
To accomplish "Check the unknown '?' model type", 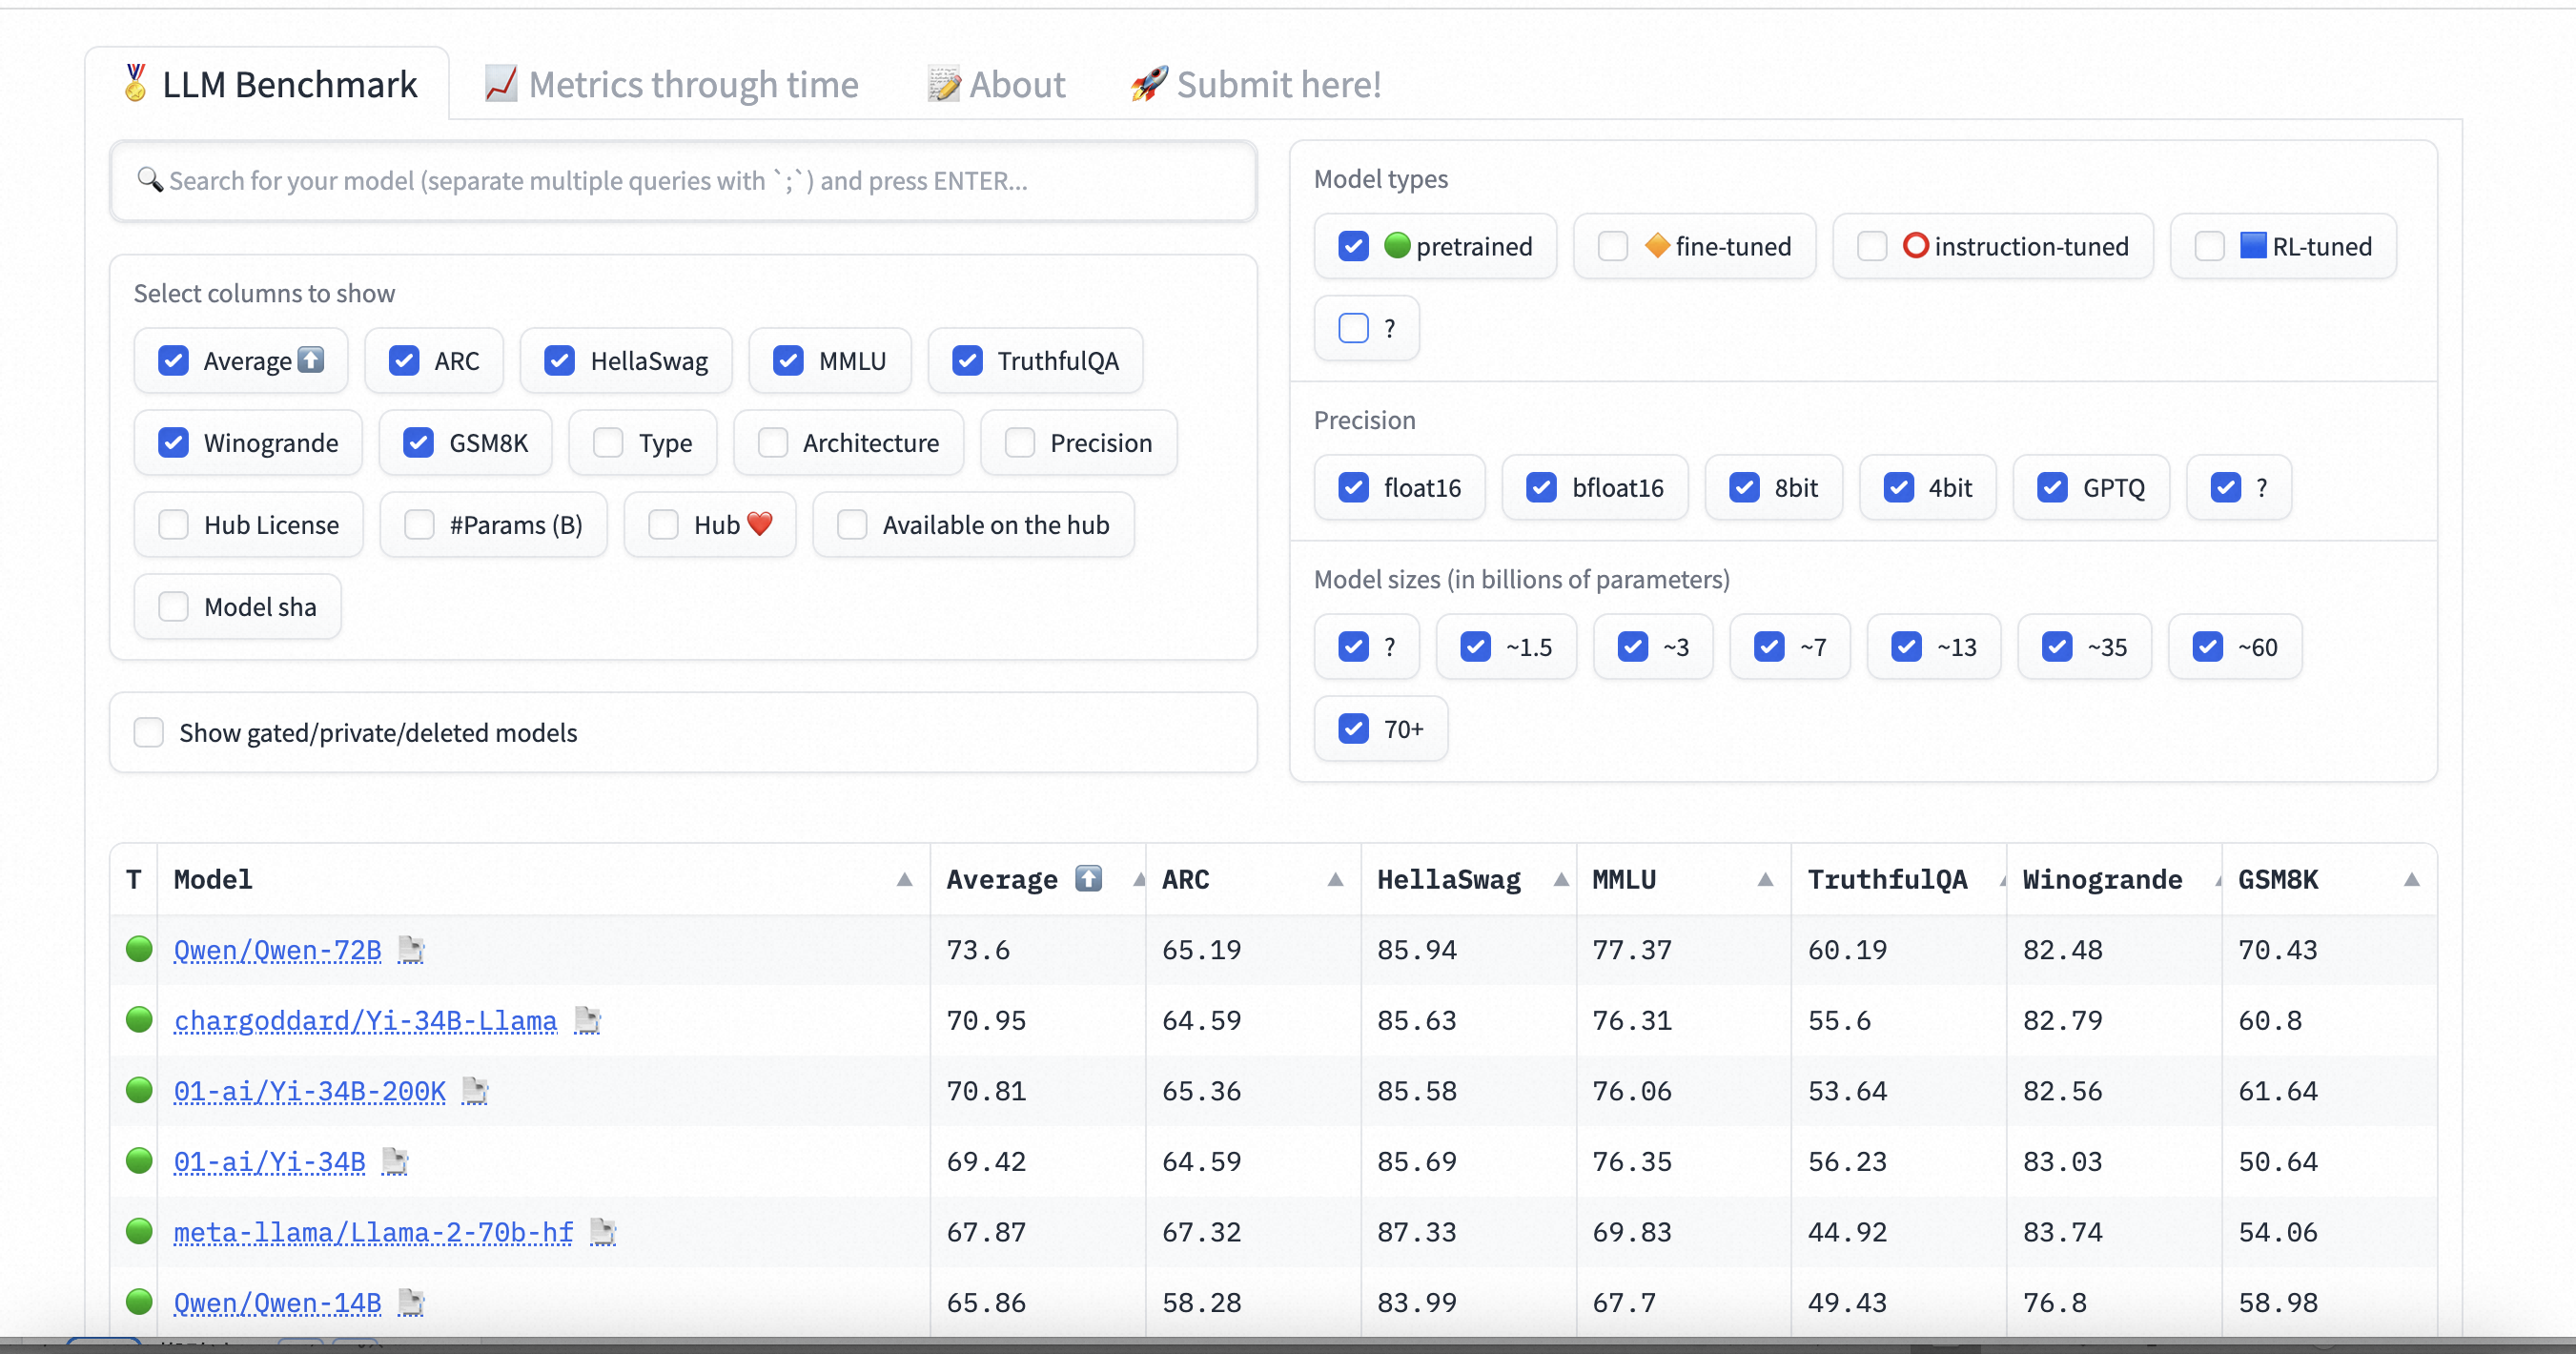I will pyautogui.click(x=1353, y=329).
